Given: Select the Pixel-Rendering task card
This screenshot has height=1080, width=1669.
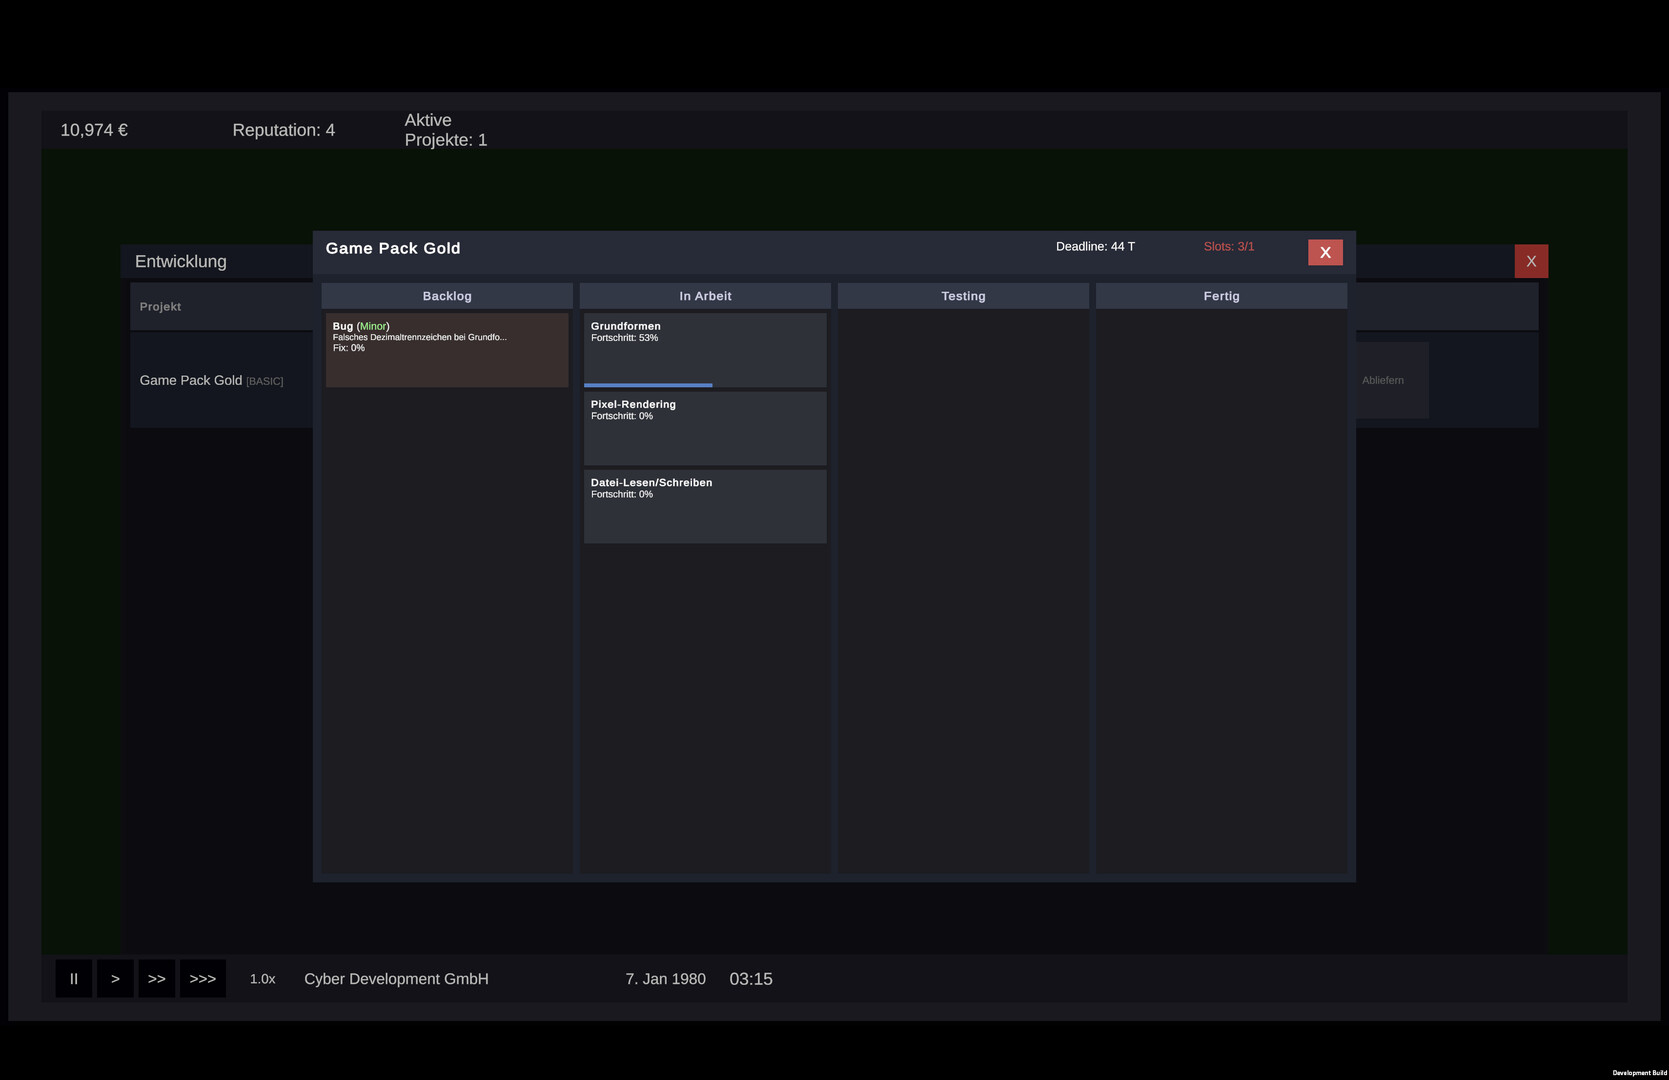Looking at the screenshot, I should click(704, 428).
